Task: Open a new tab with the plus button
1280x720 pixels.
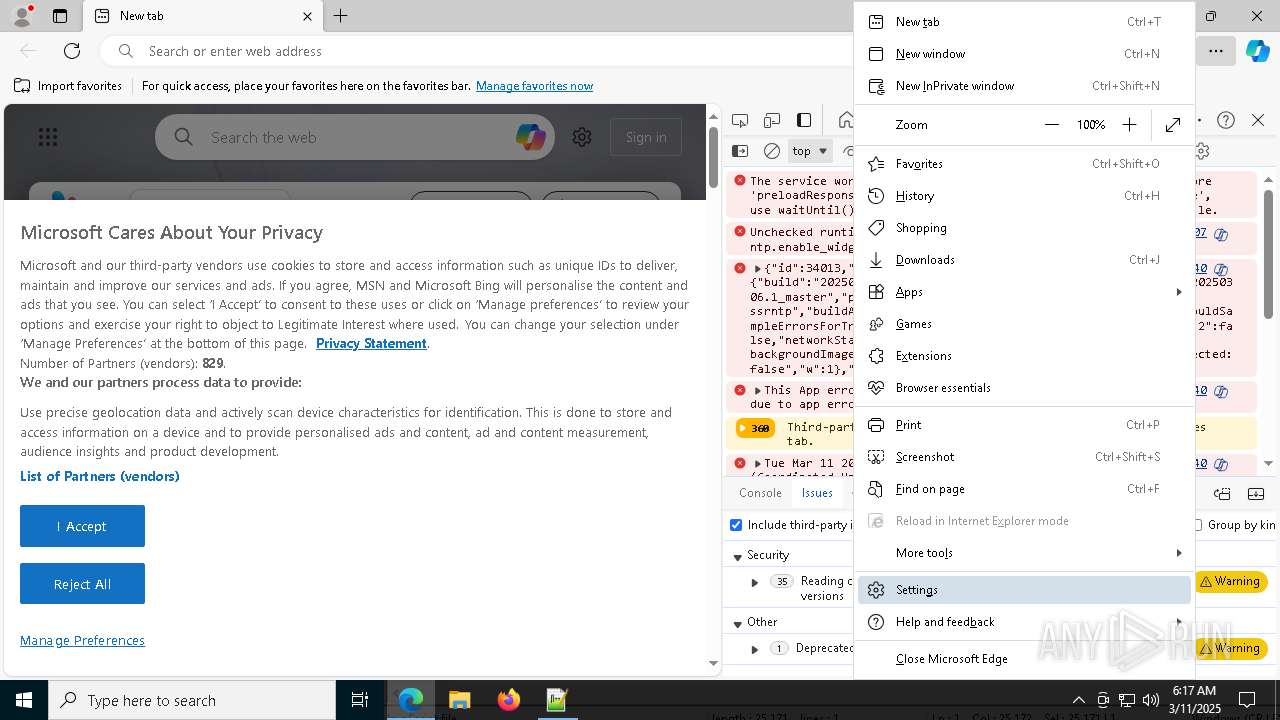Action: click(x=341, y=16)
